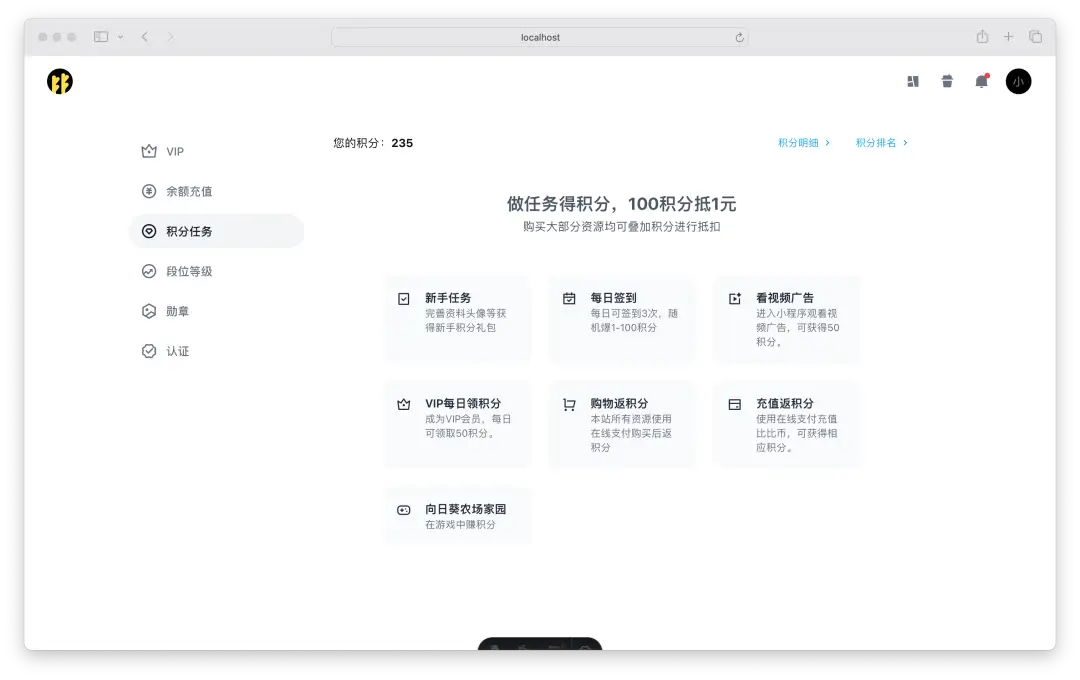
Task: Open the grid apps icon in header
Action: [x=913, y=81]
